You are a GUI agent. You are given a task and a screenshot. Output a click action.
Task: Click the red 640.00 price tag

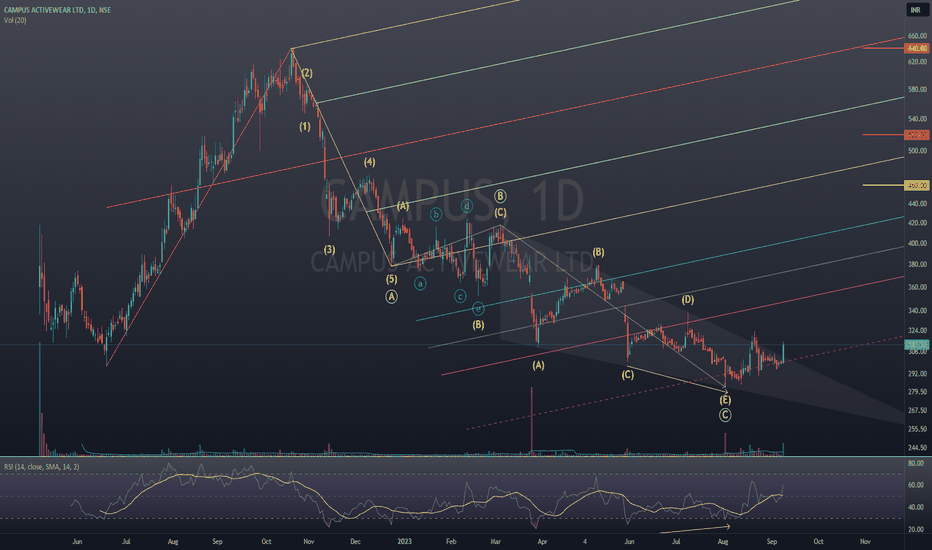(916, 48)
